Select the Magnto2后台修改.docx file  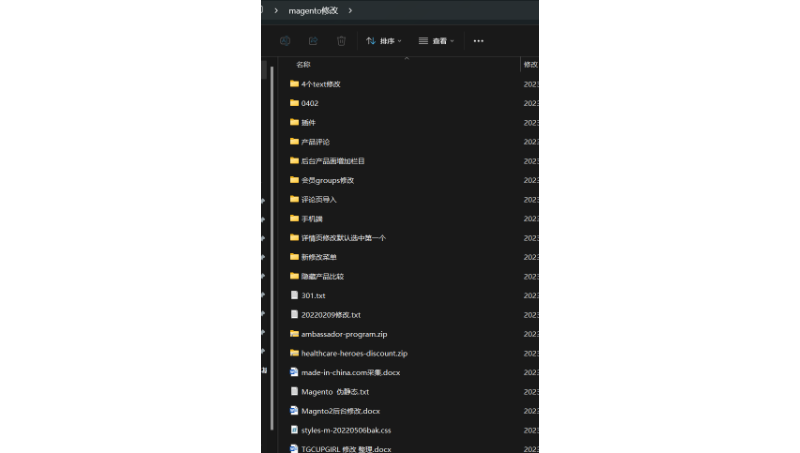pos(340,411)
